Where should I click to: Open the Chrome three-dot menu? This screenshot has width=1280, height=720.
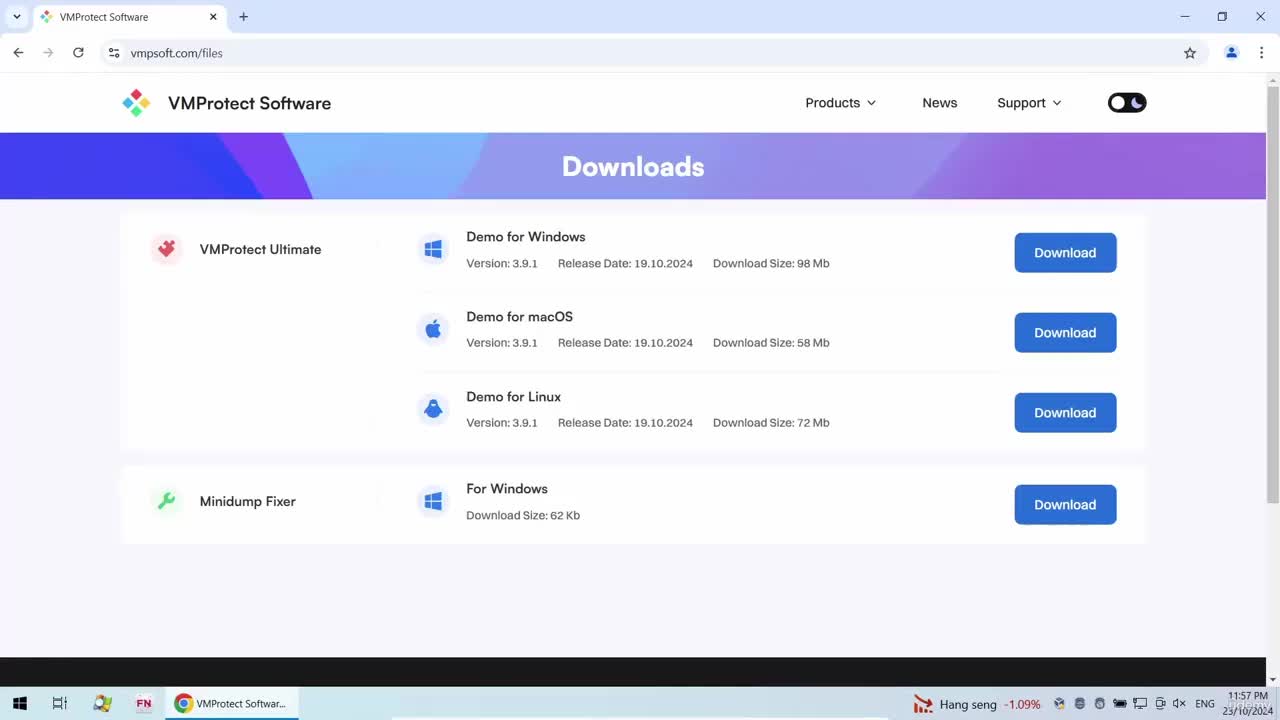click(1261, 53)
